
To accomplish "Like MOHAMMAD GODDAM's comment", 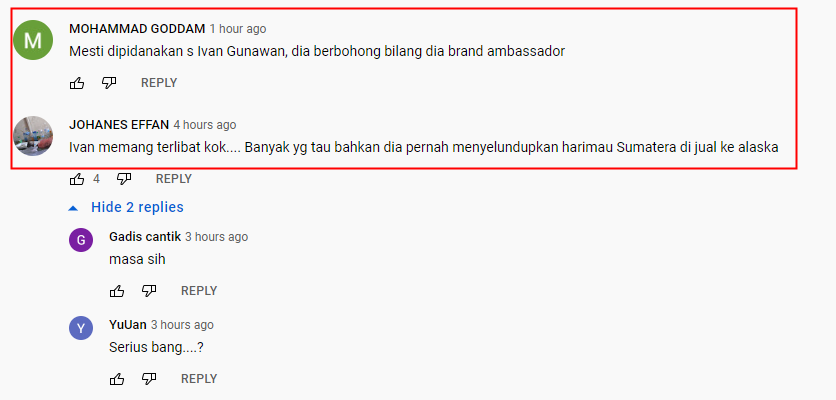I will [77, 83].
